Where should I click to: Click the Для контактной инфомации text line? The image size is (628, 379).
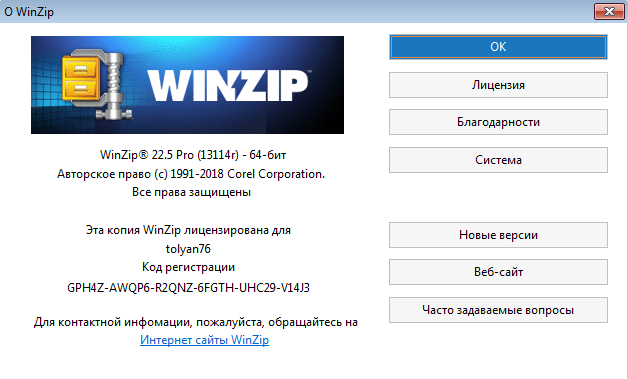[196, 322]
